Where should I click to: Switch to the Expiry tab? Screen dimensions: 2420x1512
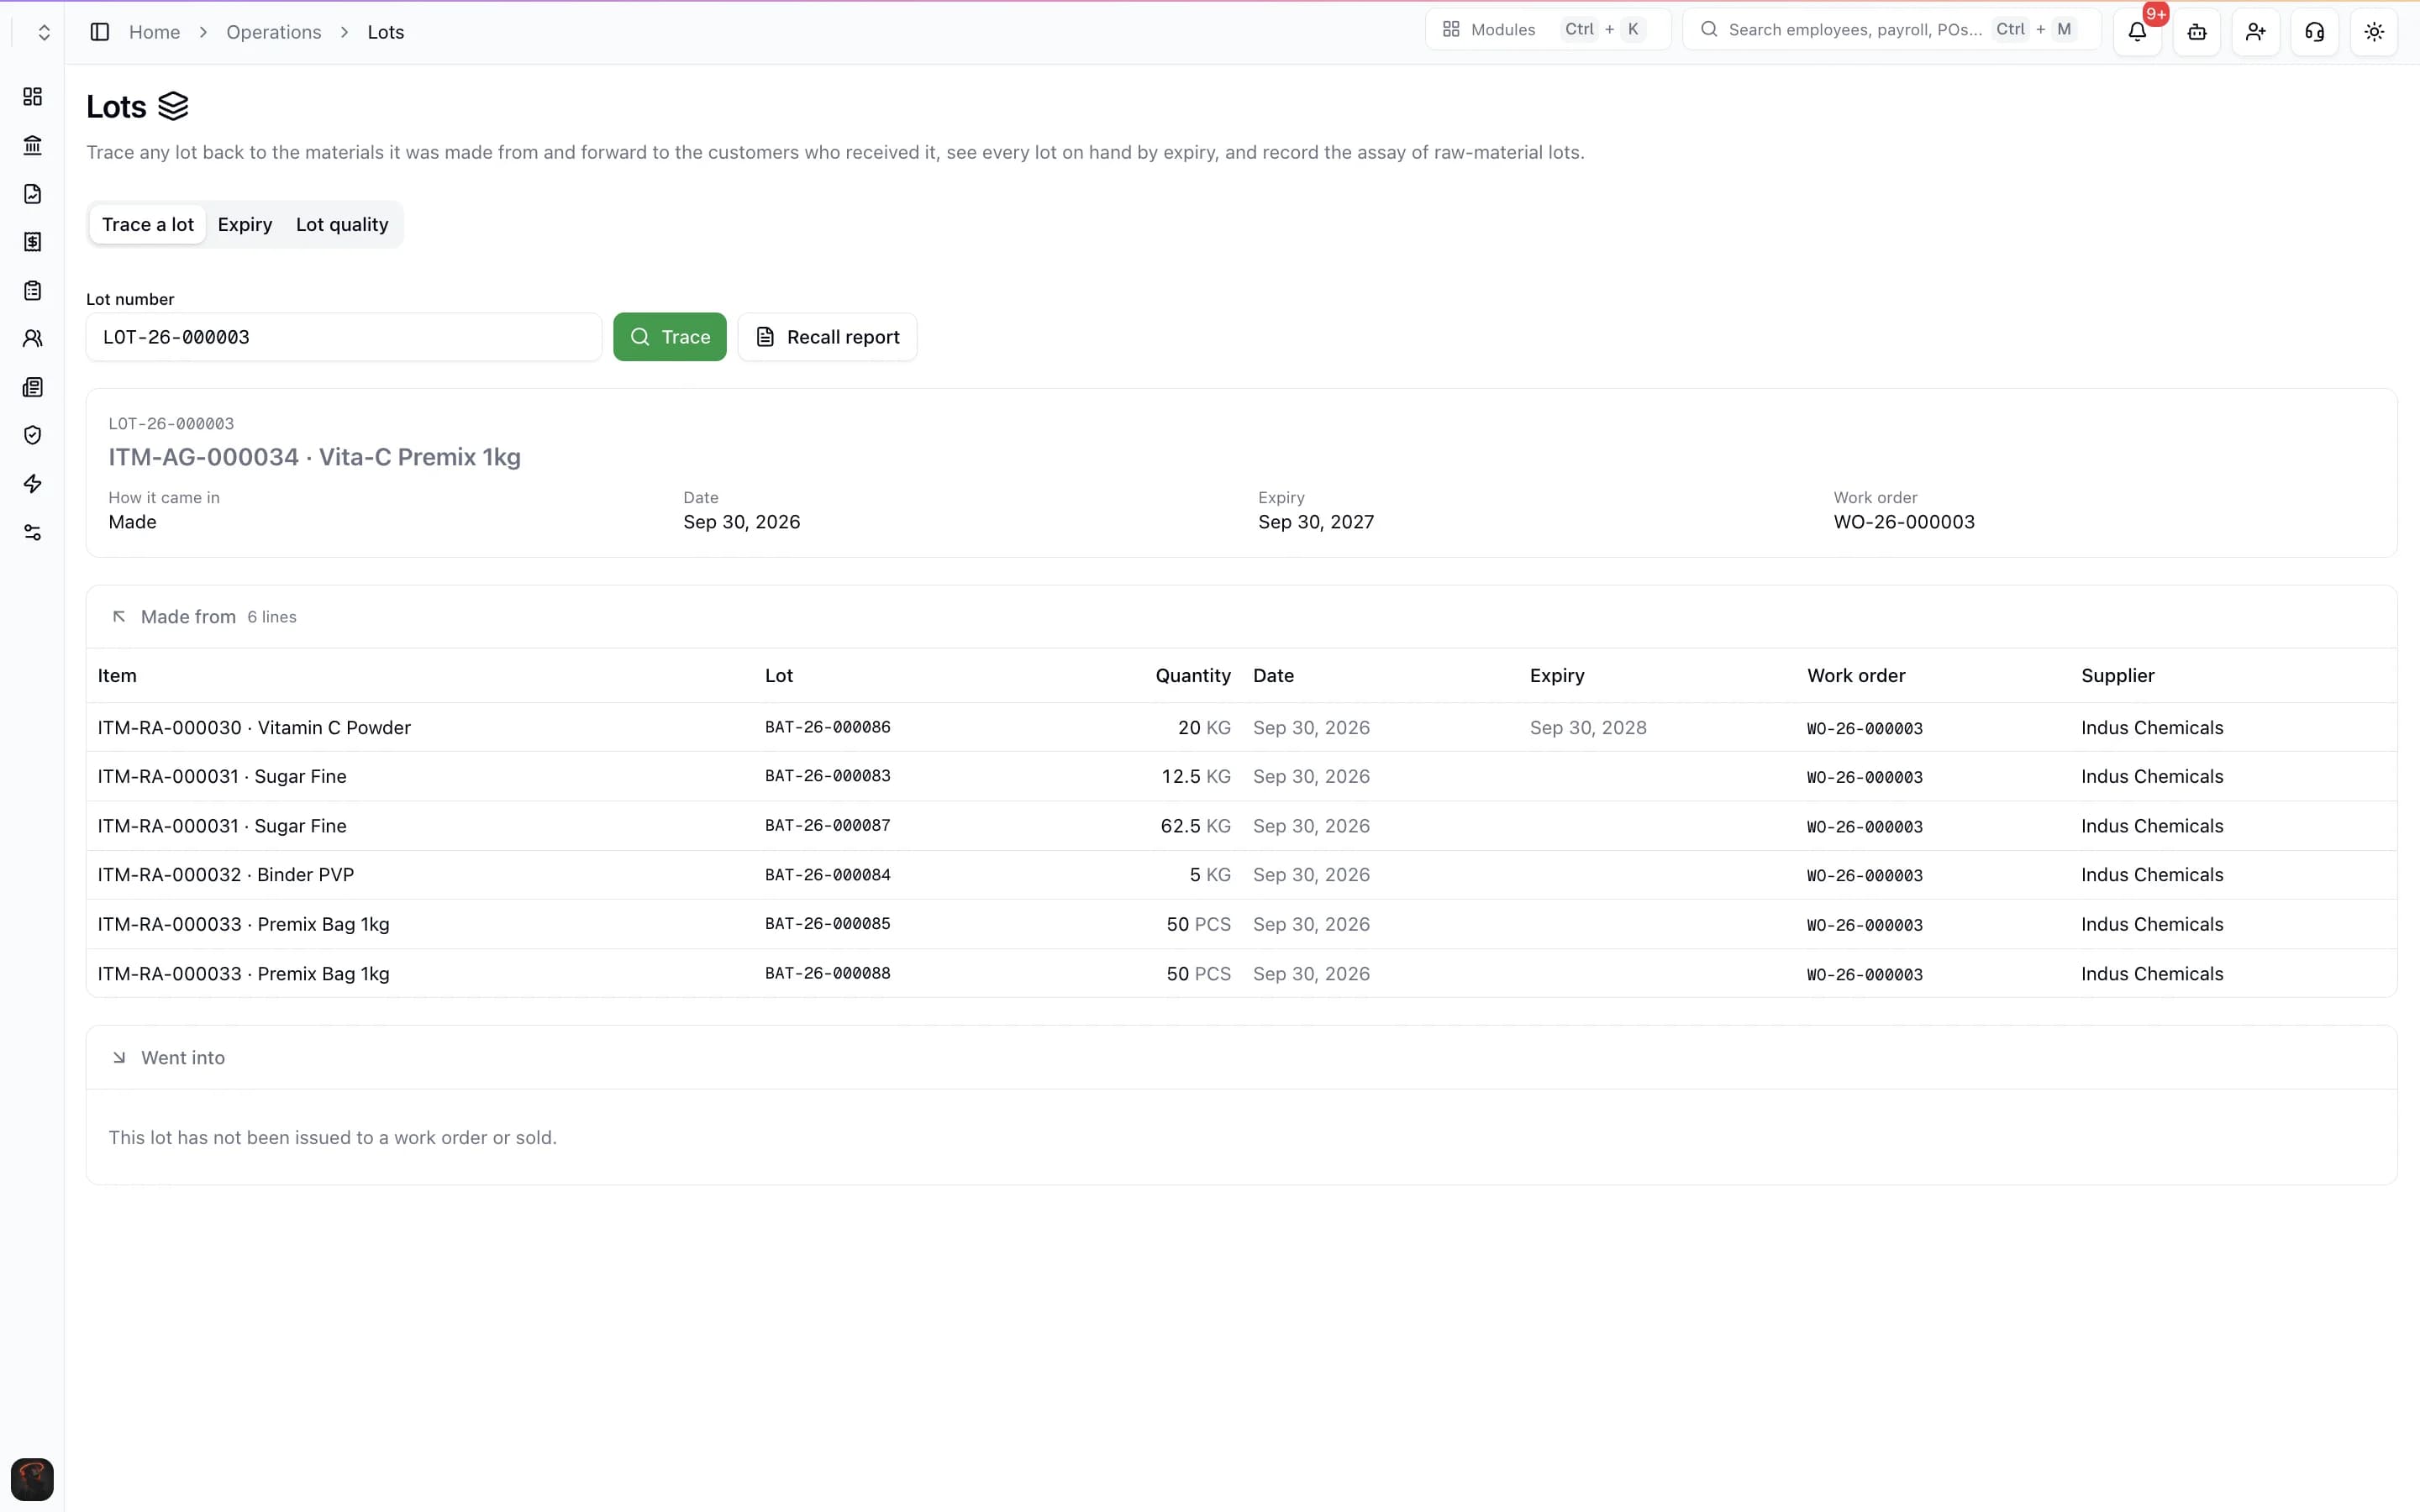pos(245,225)
